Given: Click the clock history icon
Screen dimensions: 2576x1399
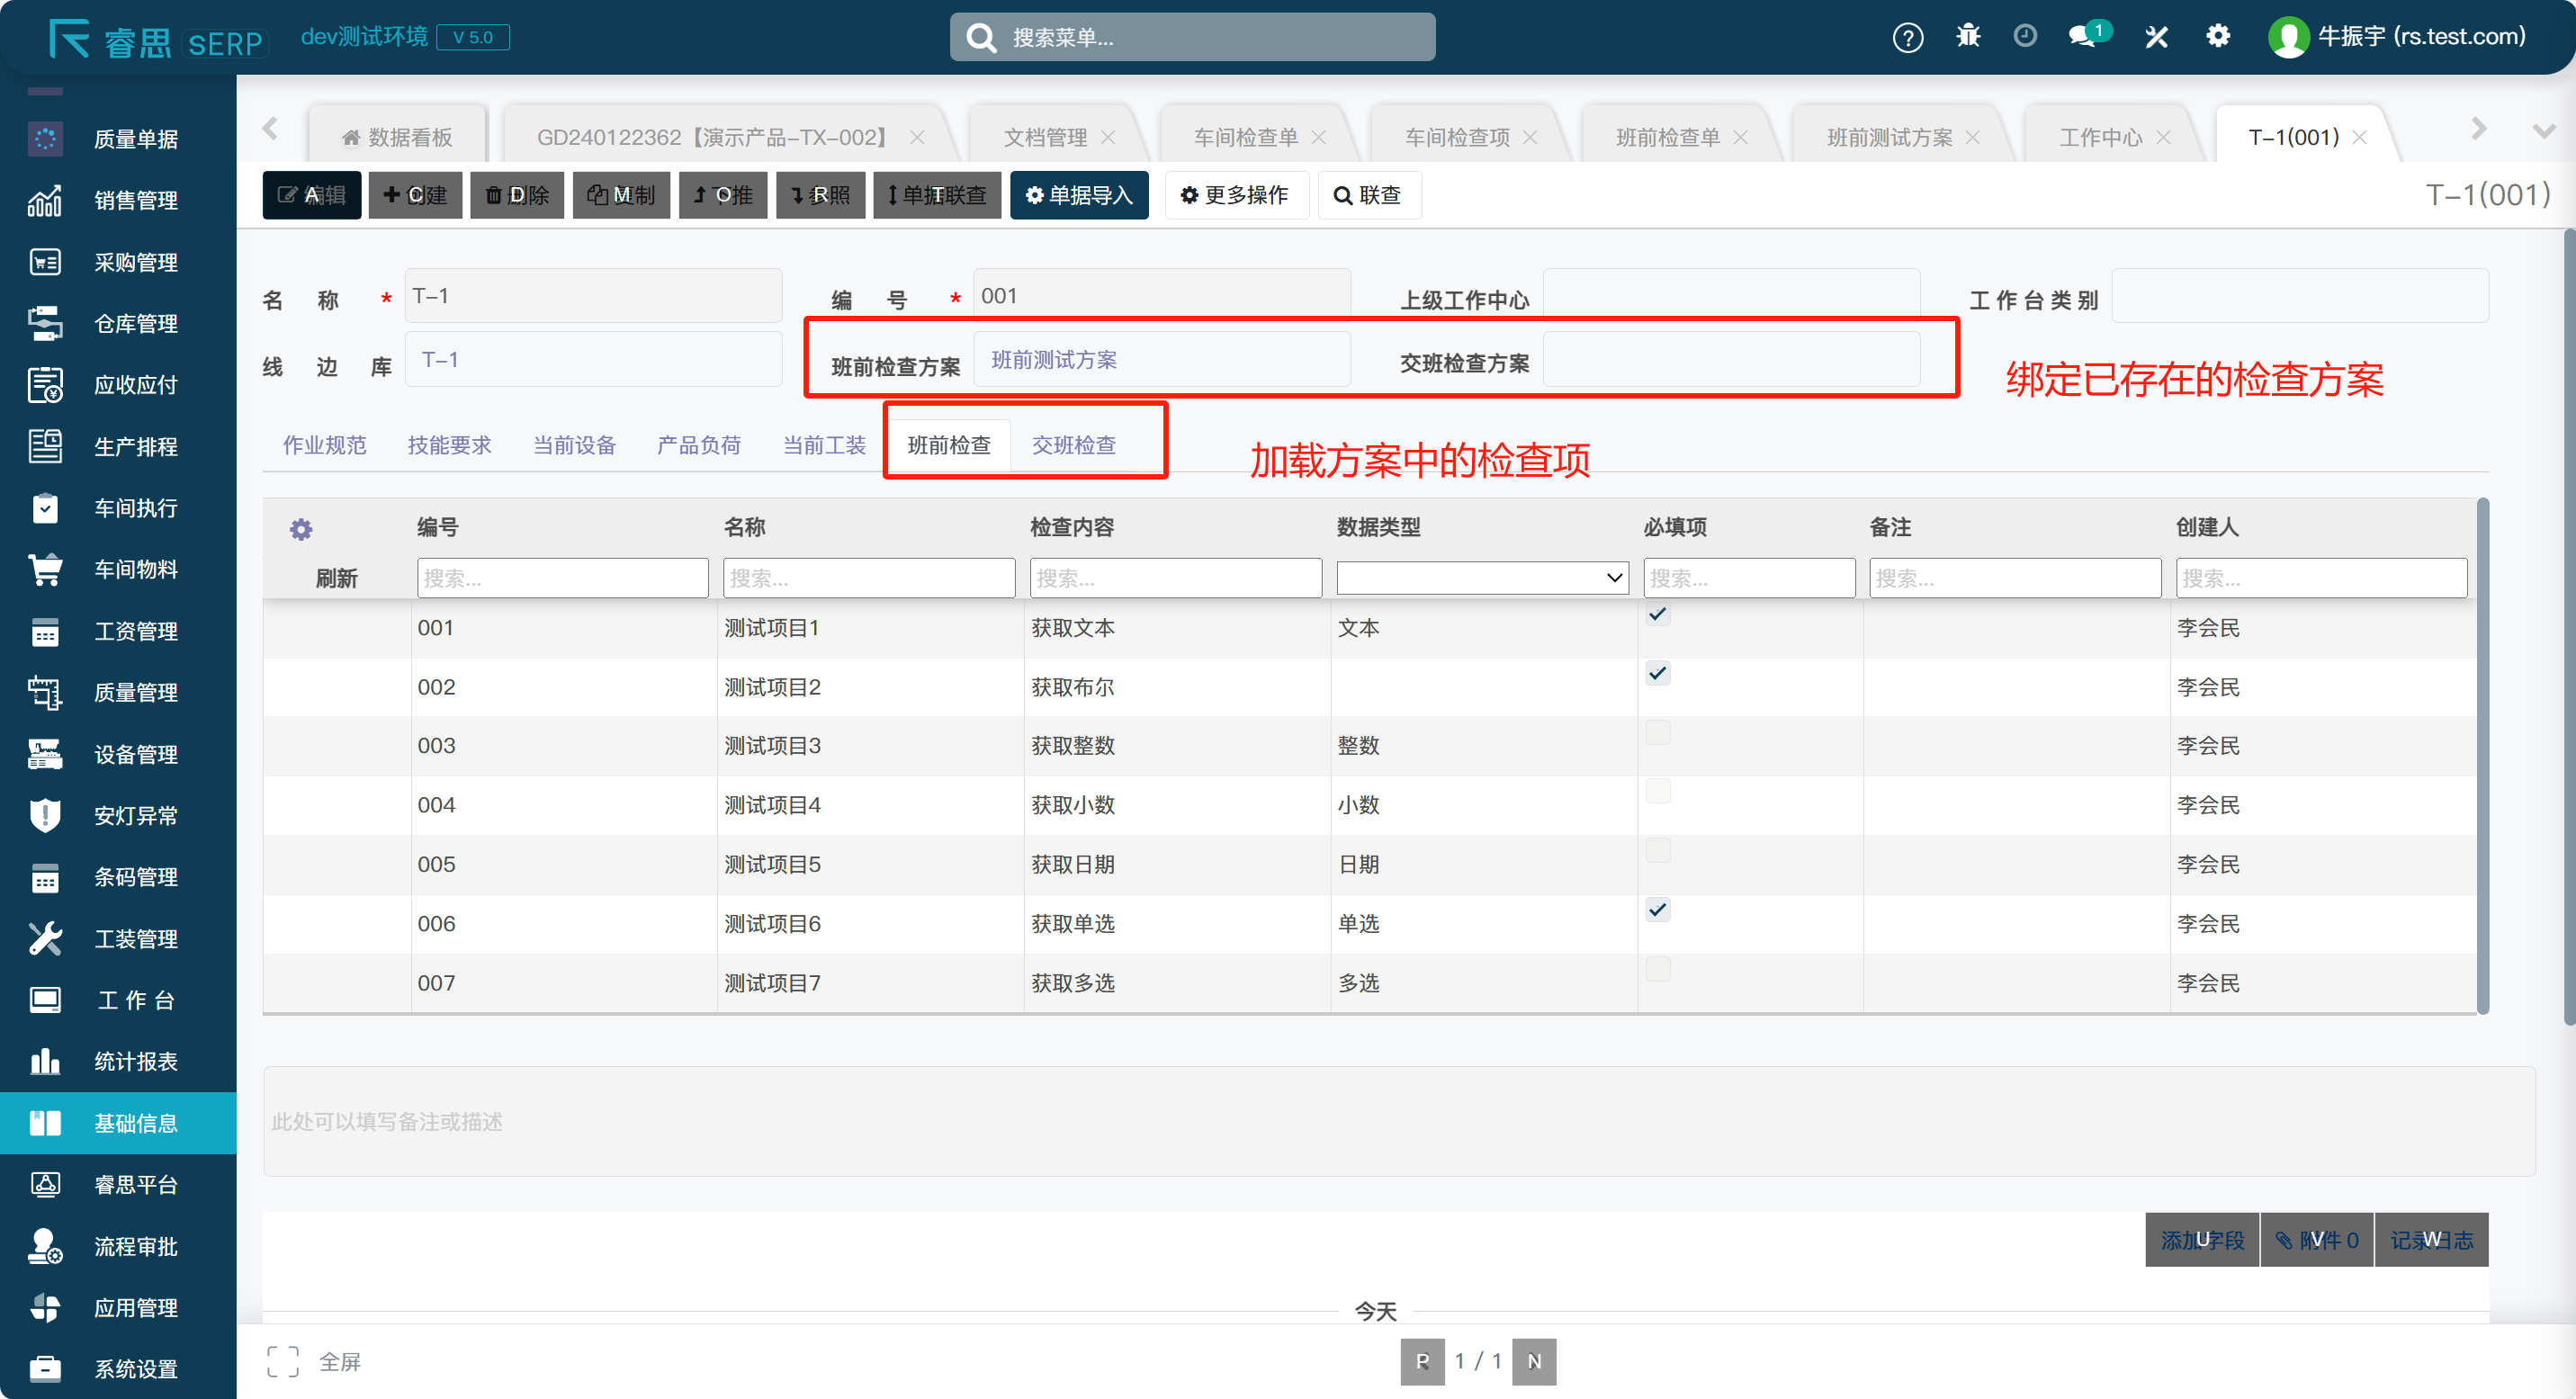Looking at the screenshot, I should [2024, 37].
